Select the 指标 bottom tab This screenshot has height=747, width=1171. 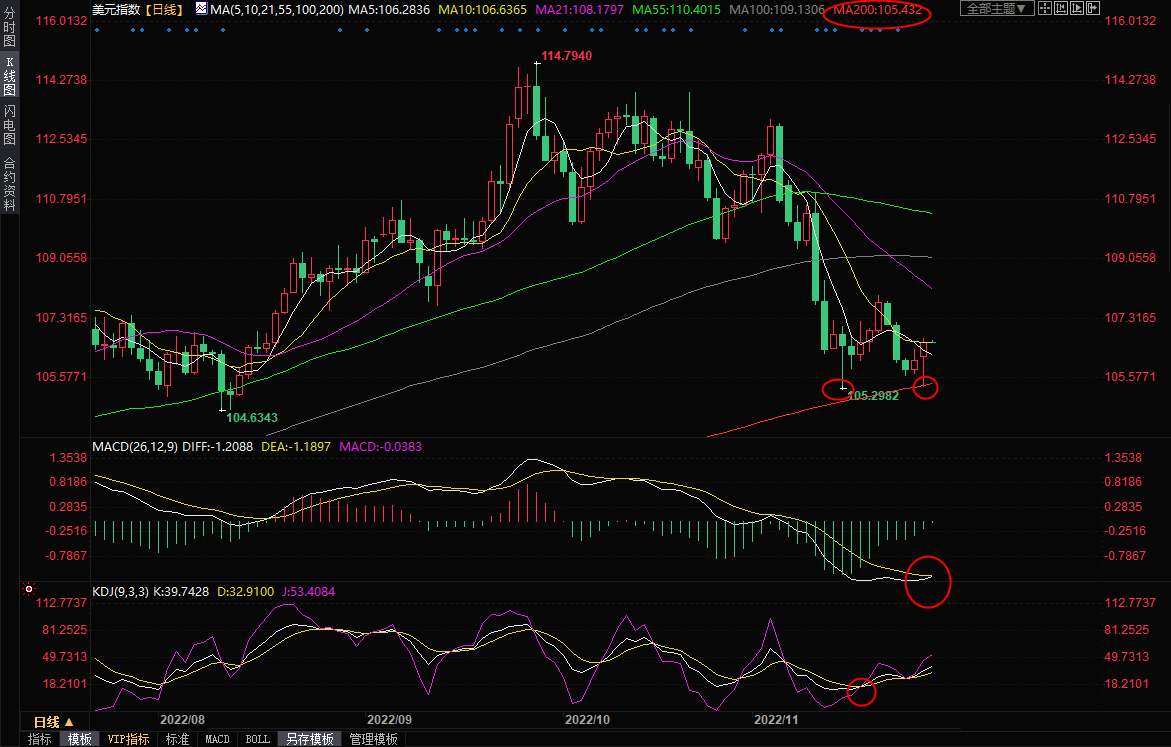pyautogui.click(x=40, y=739)
